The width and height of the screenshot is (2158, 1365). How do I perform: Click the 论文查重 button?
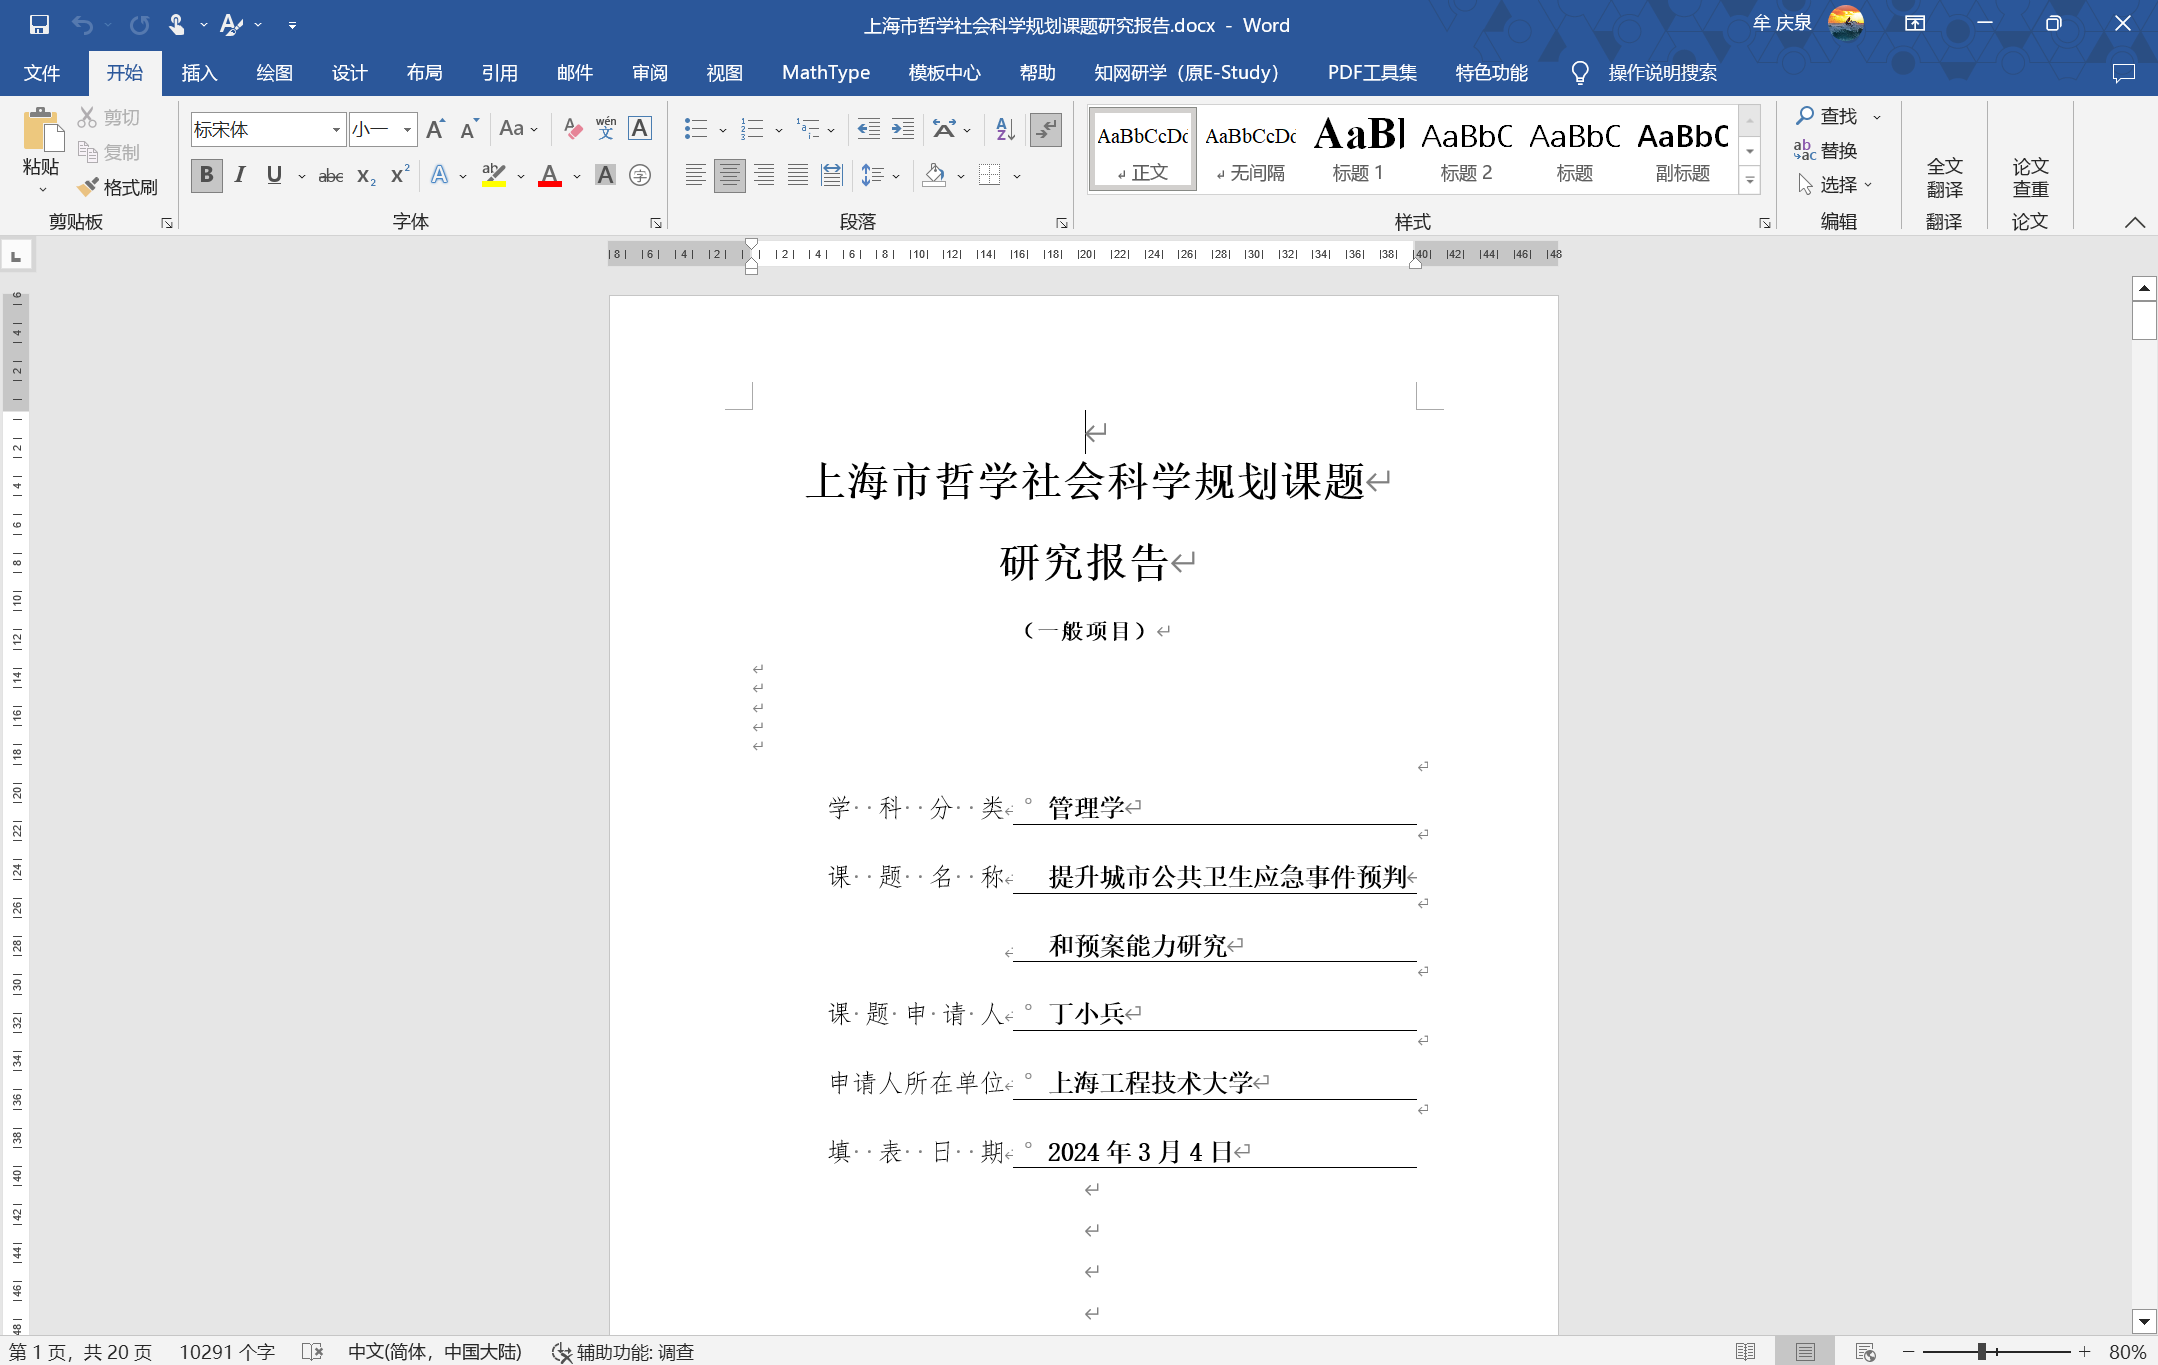tap(2030, 177)
